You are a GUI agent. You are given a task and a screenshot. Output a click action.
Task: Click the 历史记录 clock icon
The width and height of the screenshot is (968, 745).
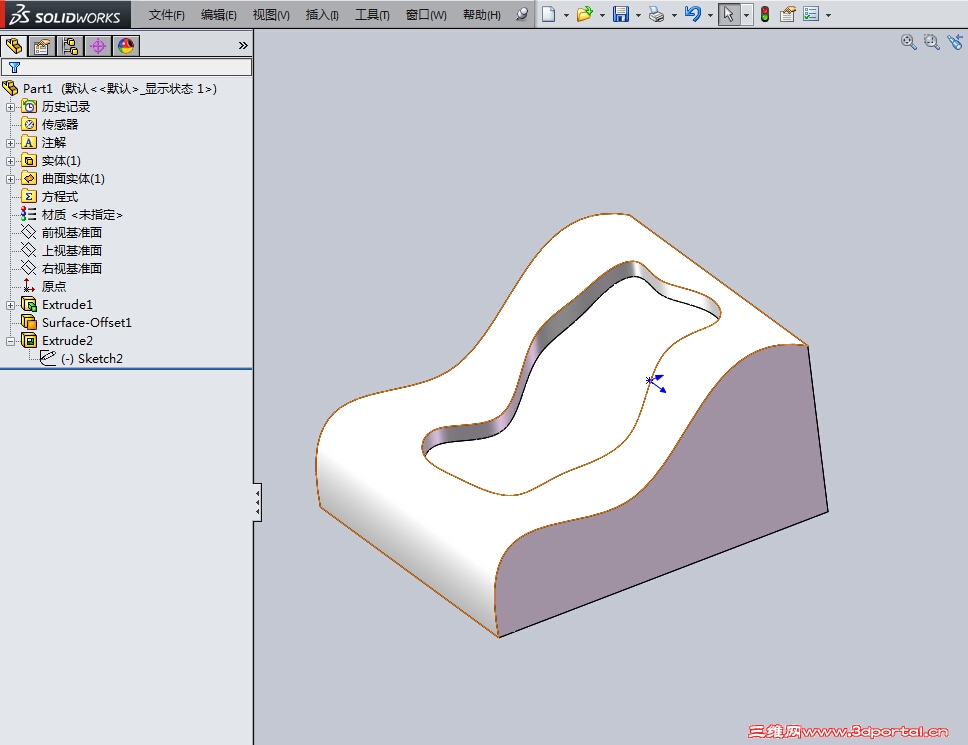click(29, 107)
